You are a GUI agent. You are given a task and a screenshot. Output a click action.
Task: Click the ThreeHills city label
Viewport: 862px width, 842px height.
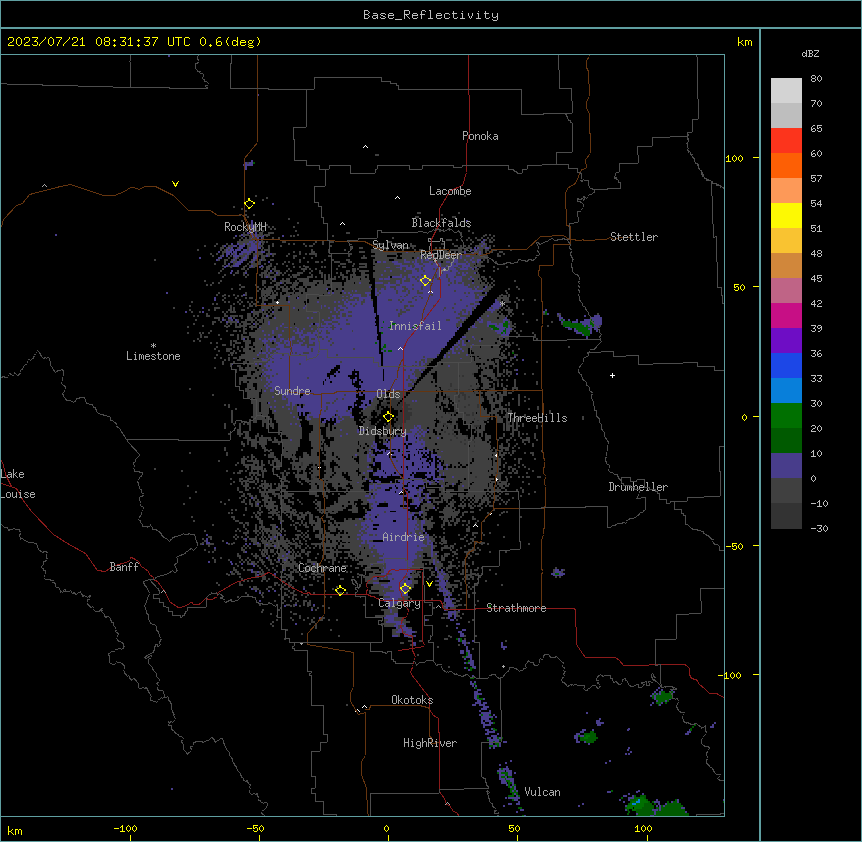(537, 418)
